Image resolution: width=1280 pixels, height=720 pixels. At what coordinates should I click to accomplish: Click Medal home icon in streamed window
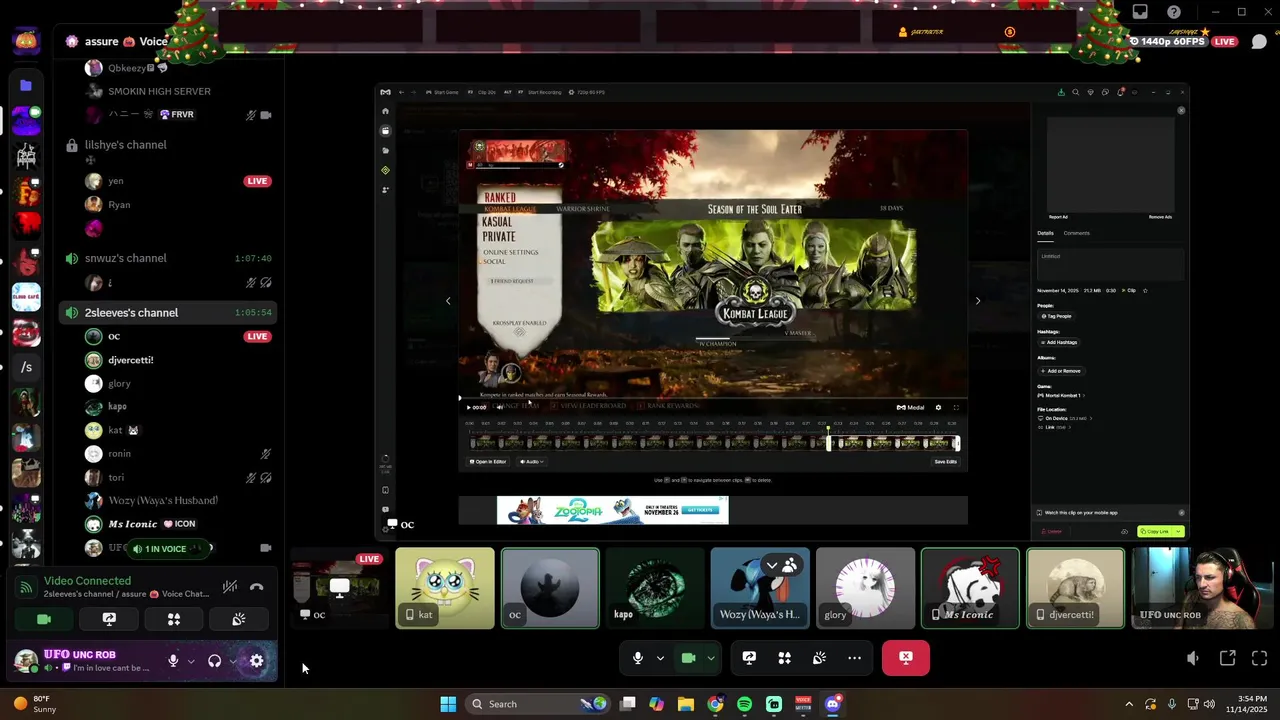point(386,111)
